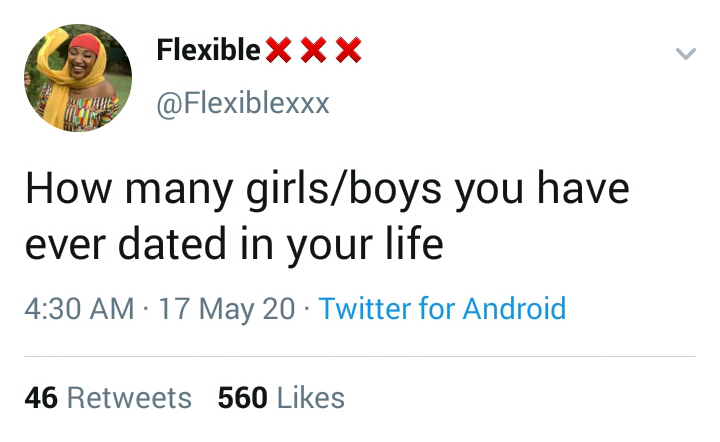Click the first red X emoji
This screenshot has width=720, height=442.
pyautogui.click(x=278, y=50)
